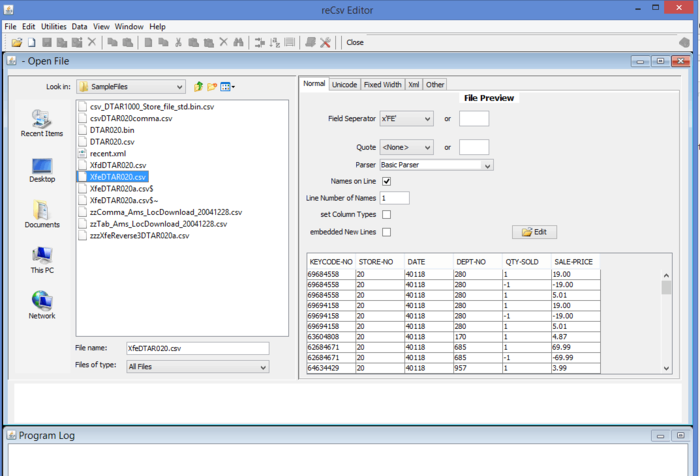Select the file DTAR020.bin
Image resolution: width=700 pixels, height=476 pixels.
coord(107,130)
